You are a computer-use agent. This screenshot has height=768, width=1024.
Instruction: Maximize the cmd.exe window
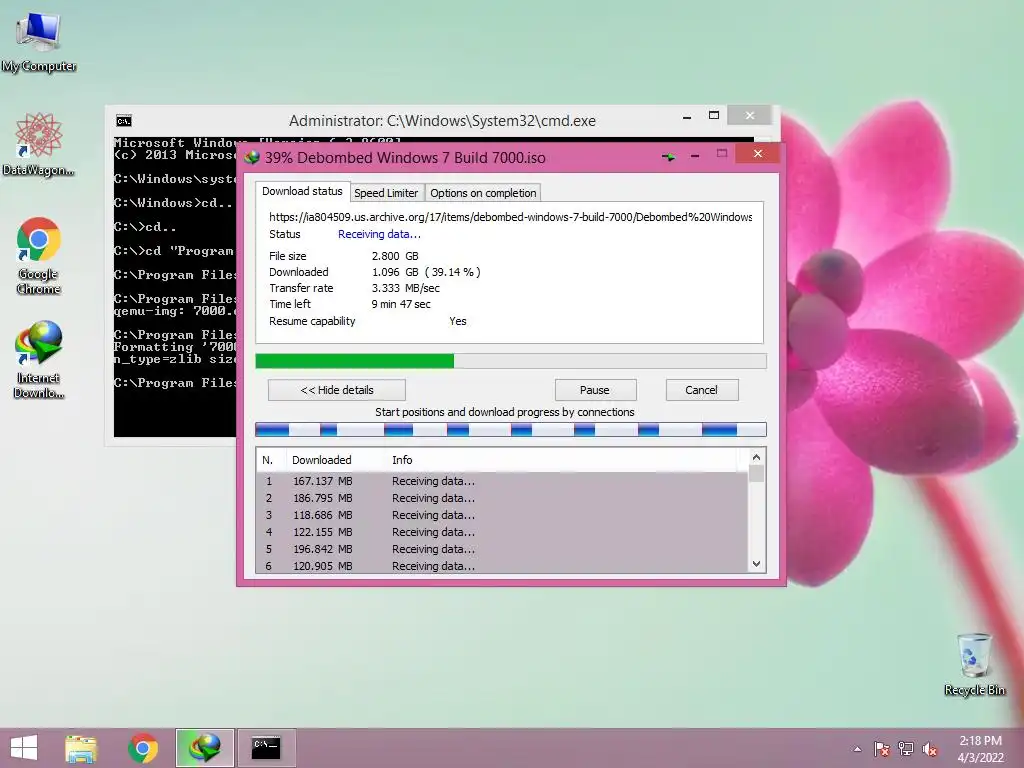click(714, 116)
